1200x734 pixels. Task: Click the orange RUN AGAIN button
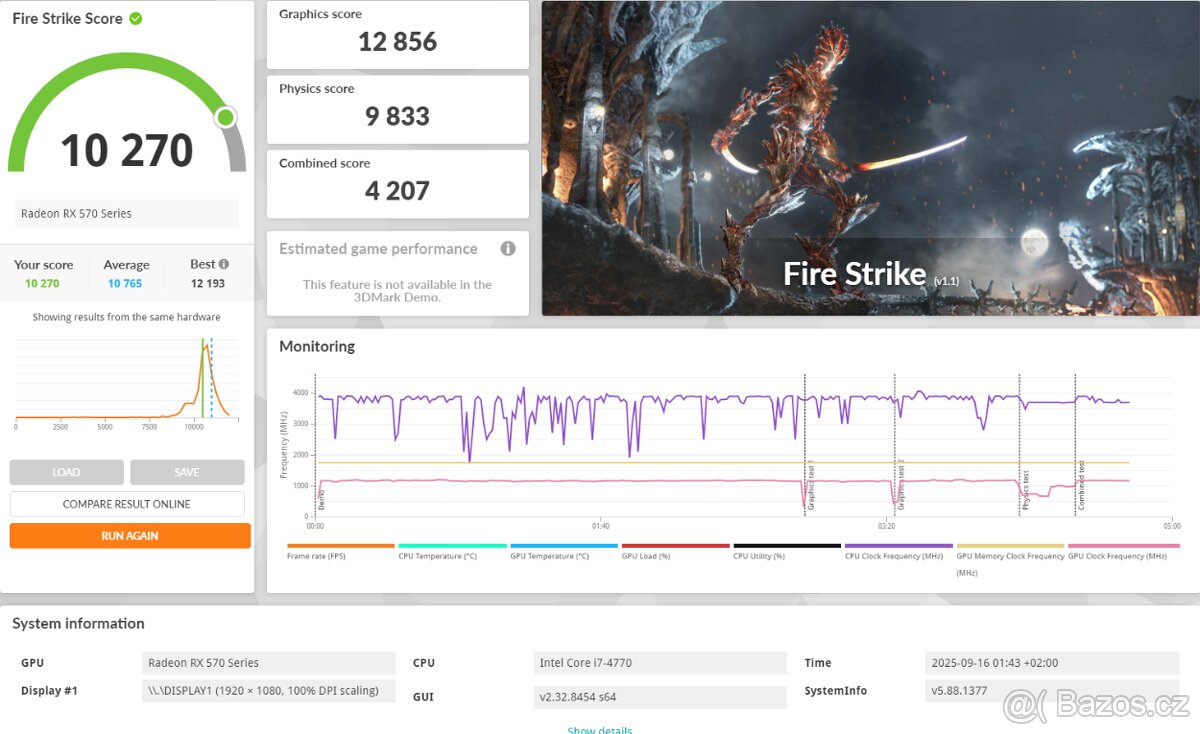(x=130, y=536)
